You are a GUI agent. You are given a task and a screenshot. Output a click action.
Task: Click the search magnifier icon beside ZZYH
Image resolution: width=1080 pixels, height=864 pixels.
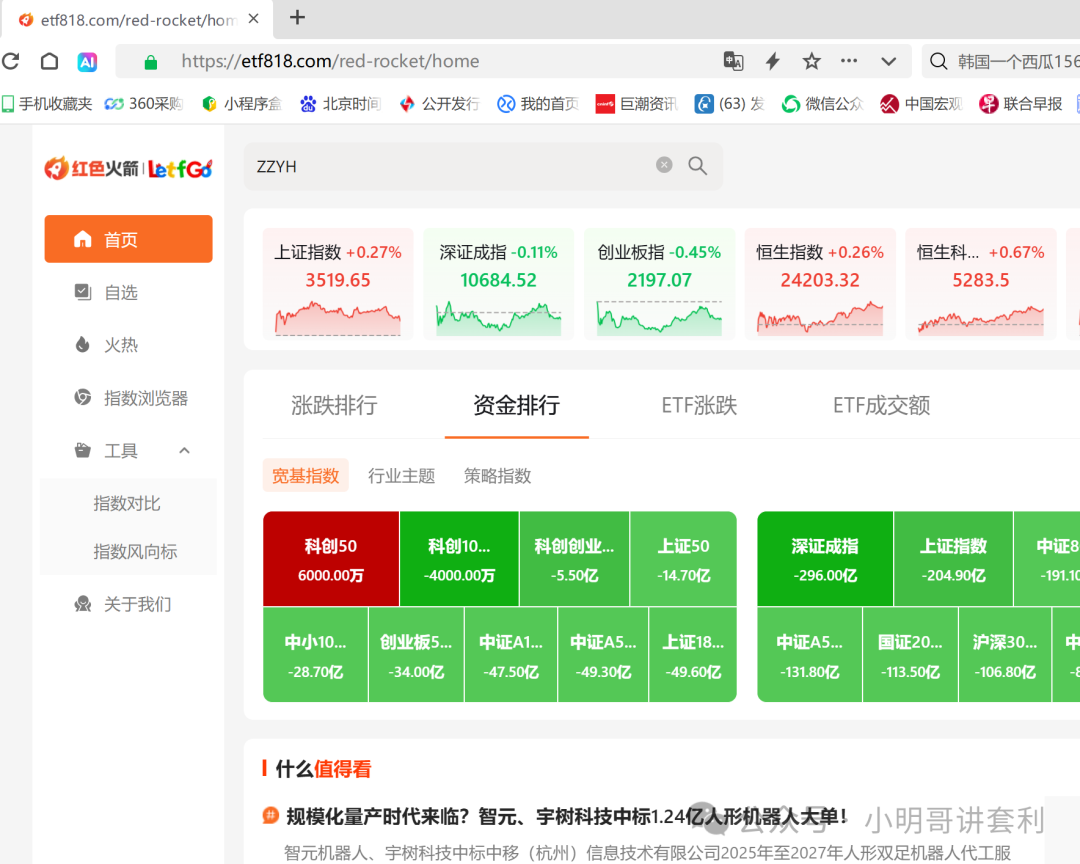click(698, 166)
